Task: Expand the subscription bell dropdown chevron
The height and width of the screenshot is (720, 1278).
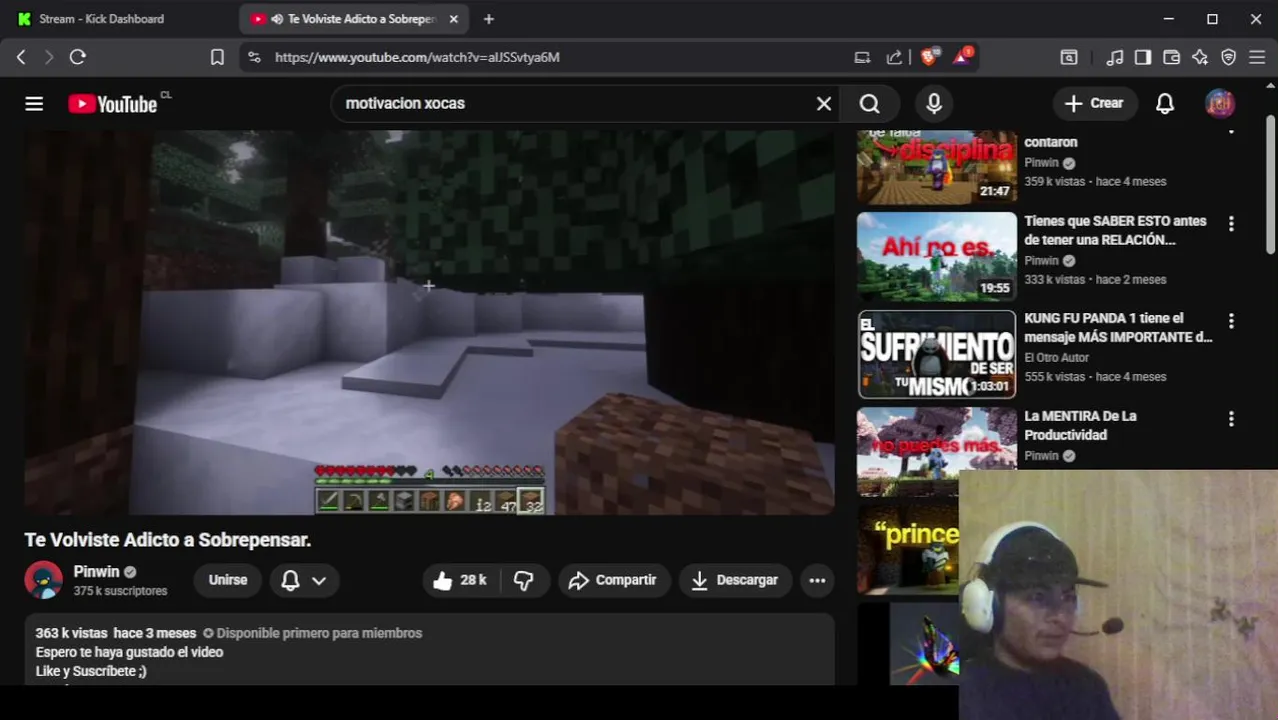Action: (x=319, y=580)
